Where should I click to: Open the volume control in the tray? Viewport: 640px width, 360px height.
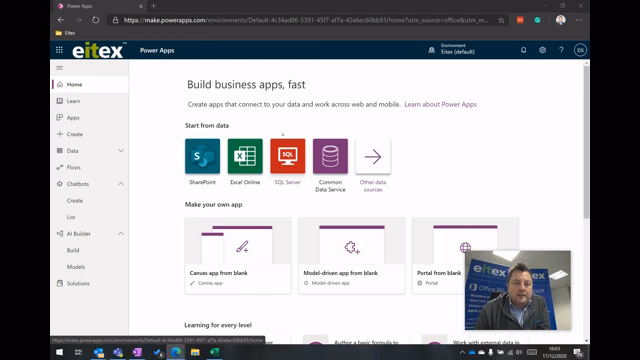(x=519, y=353)
